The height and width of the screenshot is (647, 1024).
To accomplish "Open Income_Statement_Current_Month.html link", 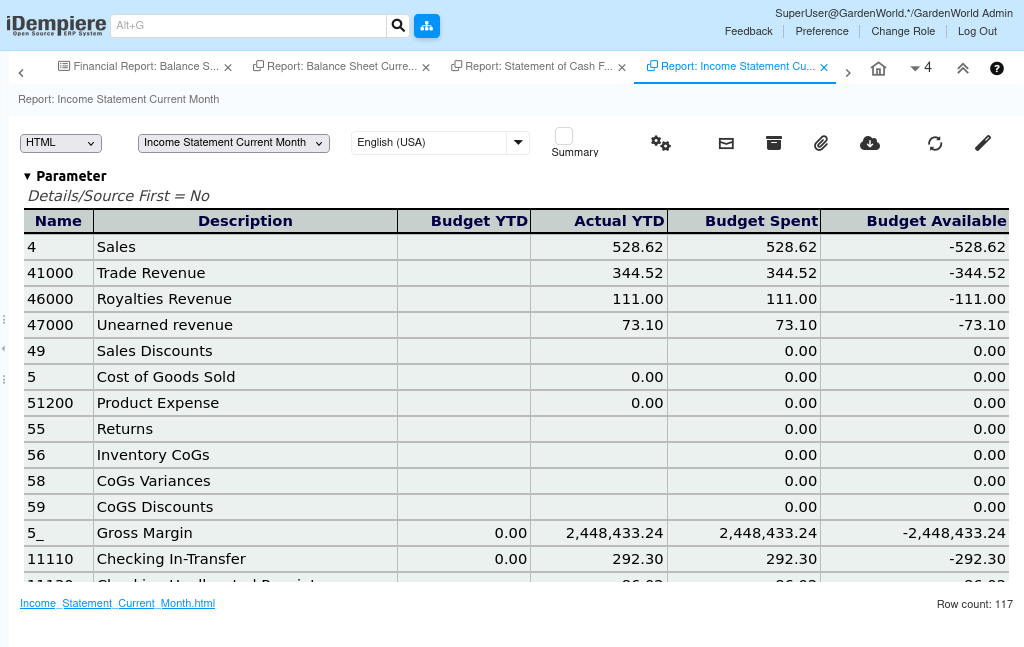I will (118, 603).
